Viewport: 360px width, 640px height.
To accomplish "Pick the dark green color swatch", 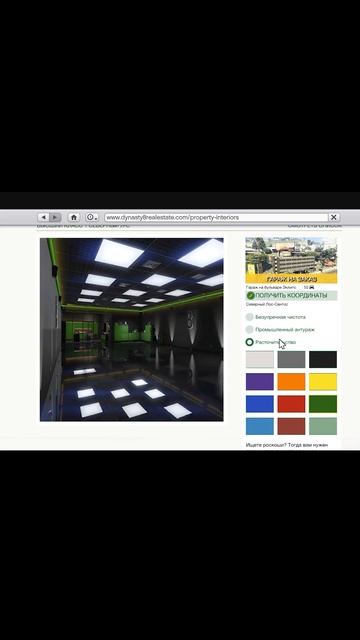I will coord(323,404).
